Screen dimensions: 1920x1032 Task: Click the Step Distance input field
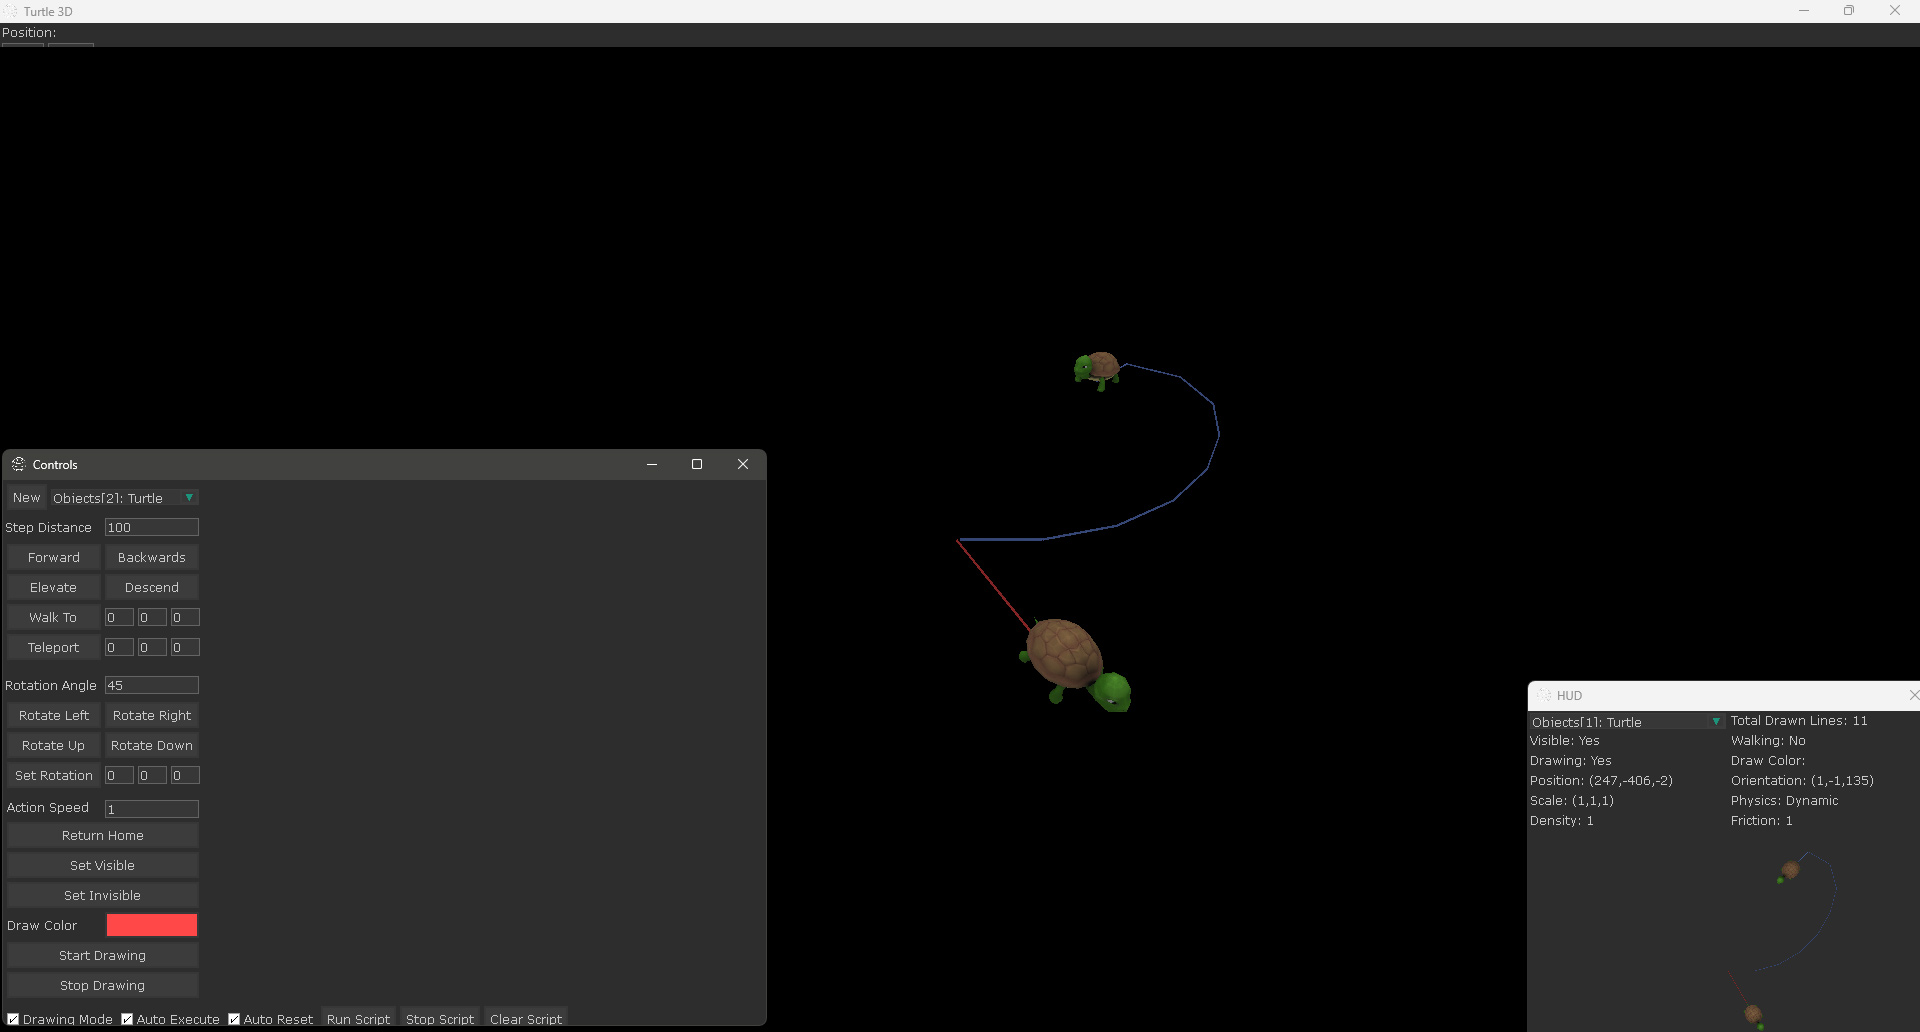[152, 528]
